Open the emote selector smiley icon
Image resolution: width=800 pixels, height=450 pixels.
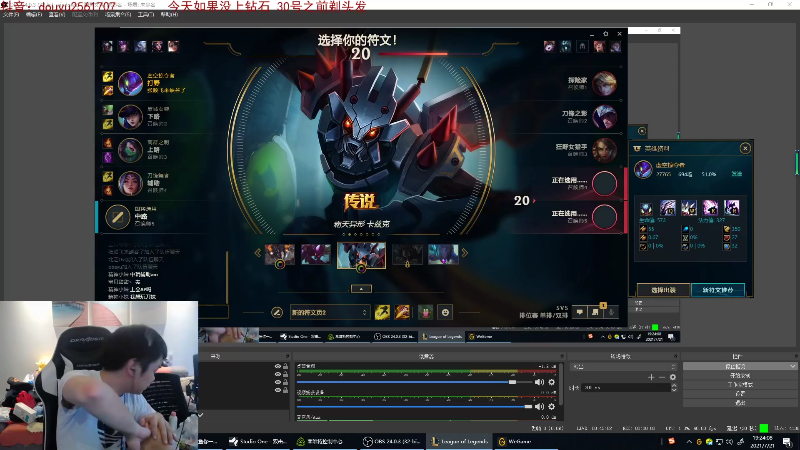tap(445, 312)
